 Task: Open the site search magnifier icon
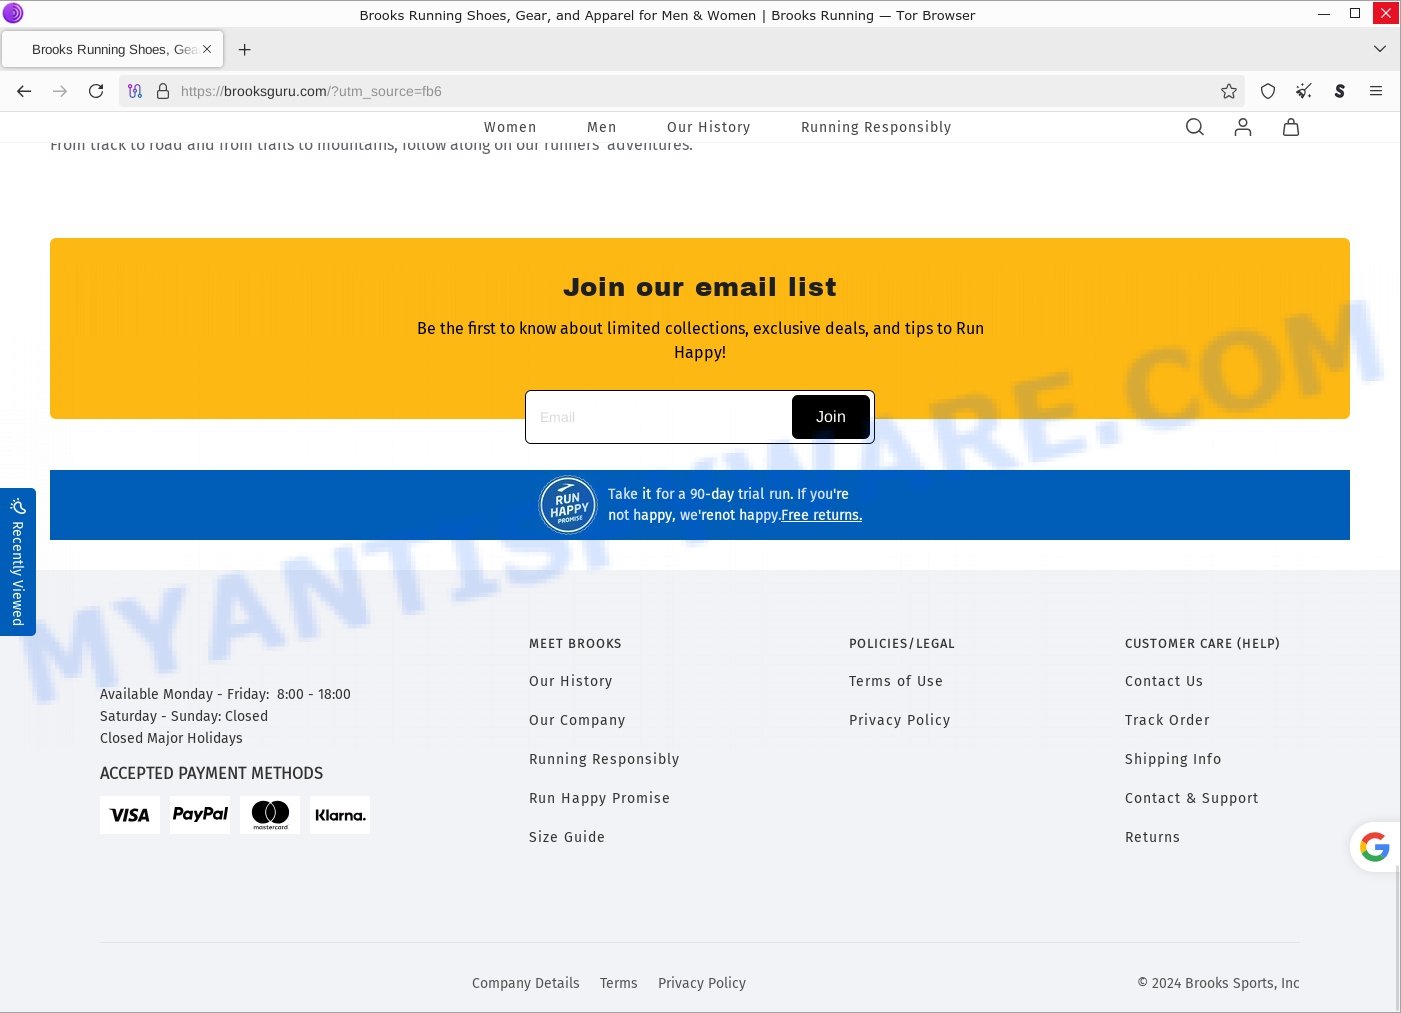(x=1195, y=127)
